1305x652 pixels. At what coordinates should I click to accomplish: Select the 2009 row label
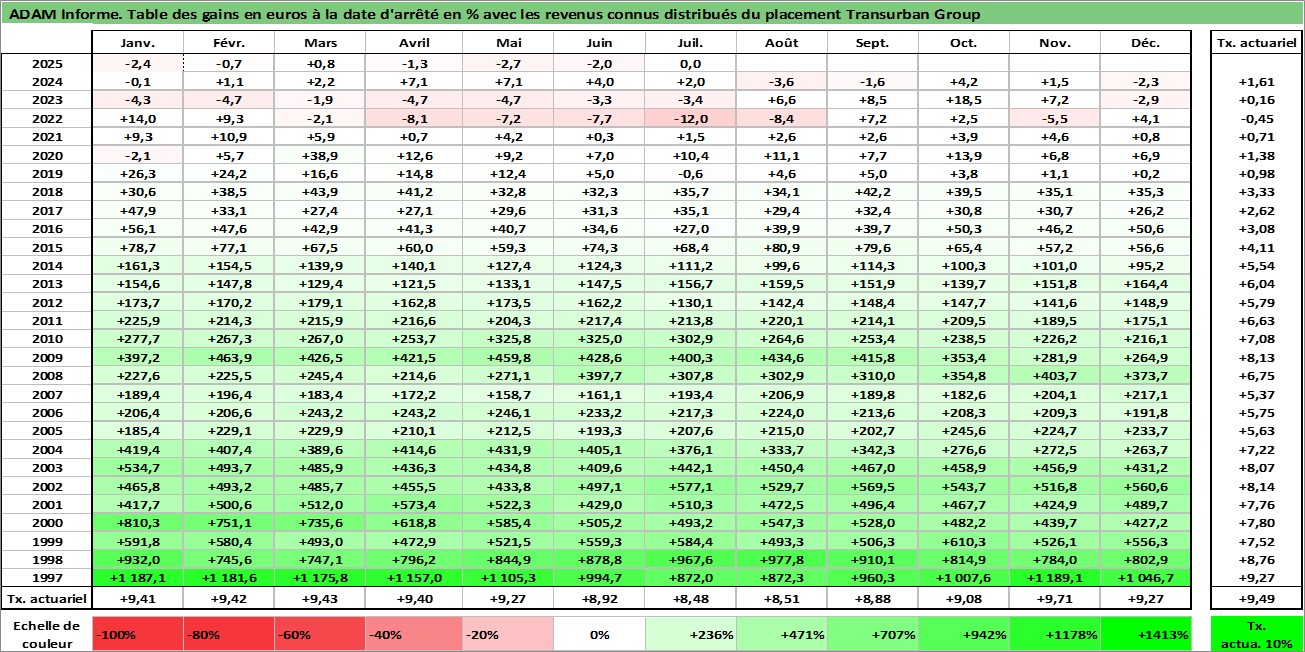[47, 357]
